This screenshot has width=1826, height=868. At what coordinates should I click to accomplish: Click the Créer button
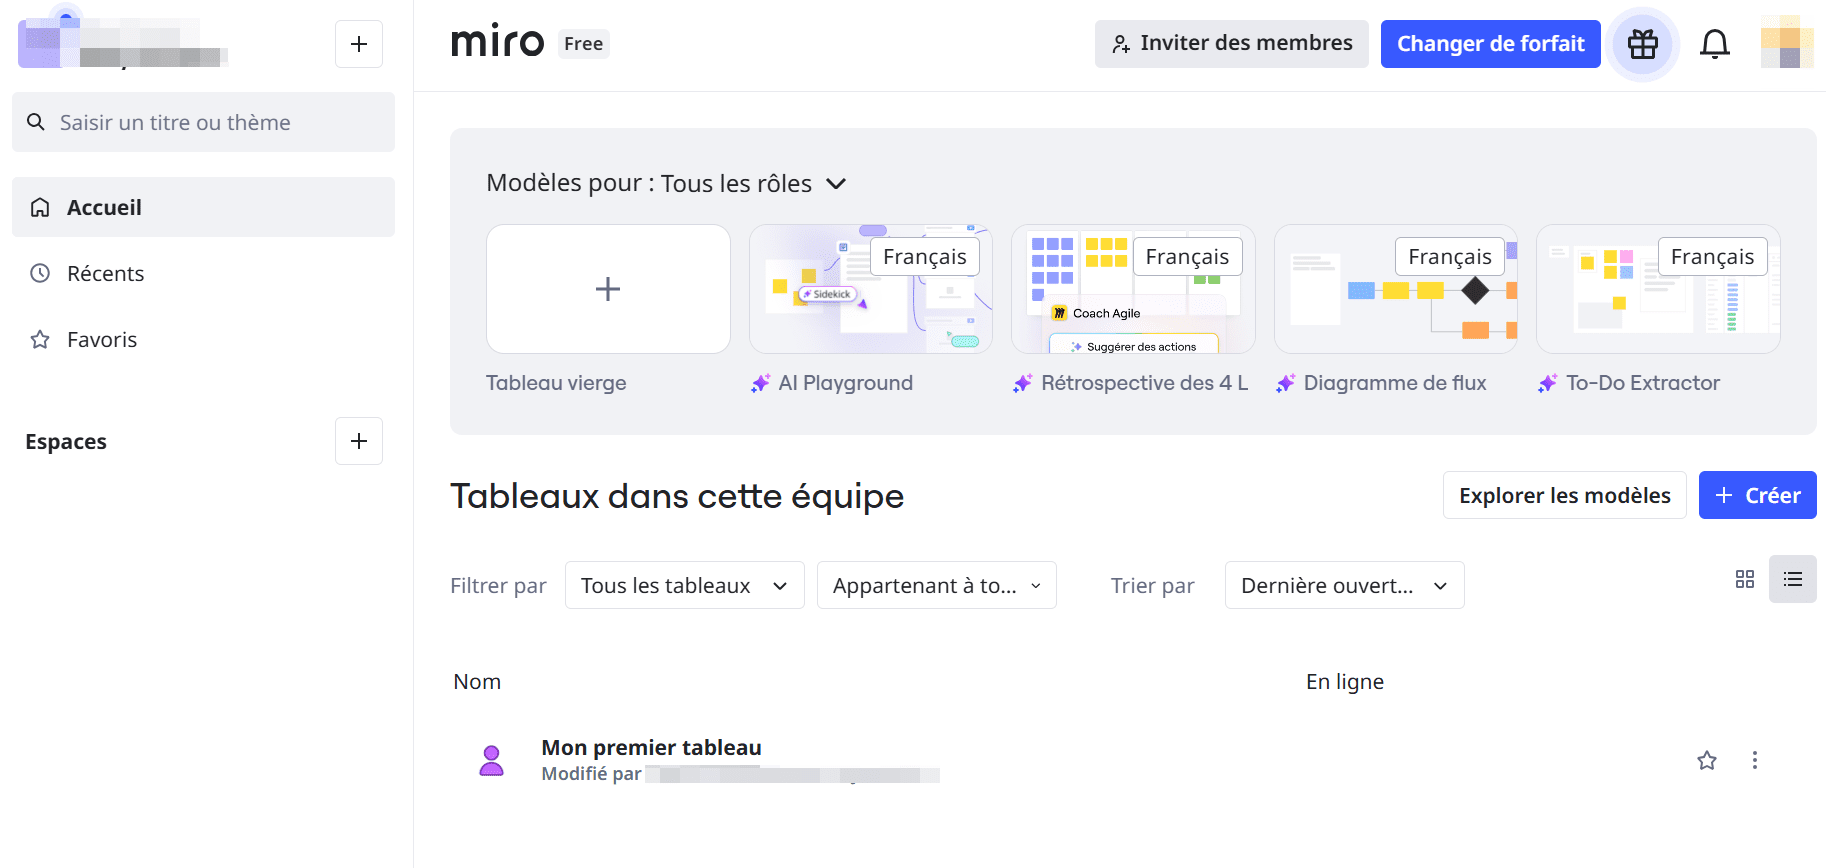1758,495
